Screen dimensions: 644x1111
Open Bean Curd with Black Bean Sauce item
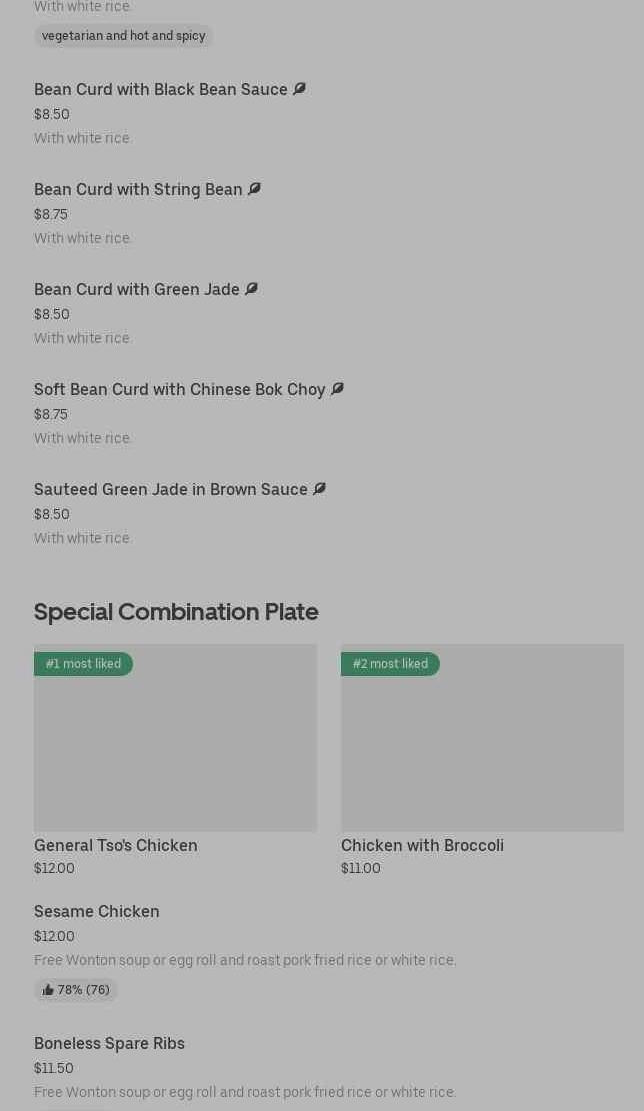161,90
